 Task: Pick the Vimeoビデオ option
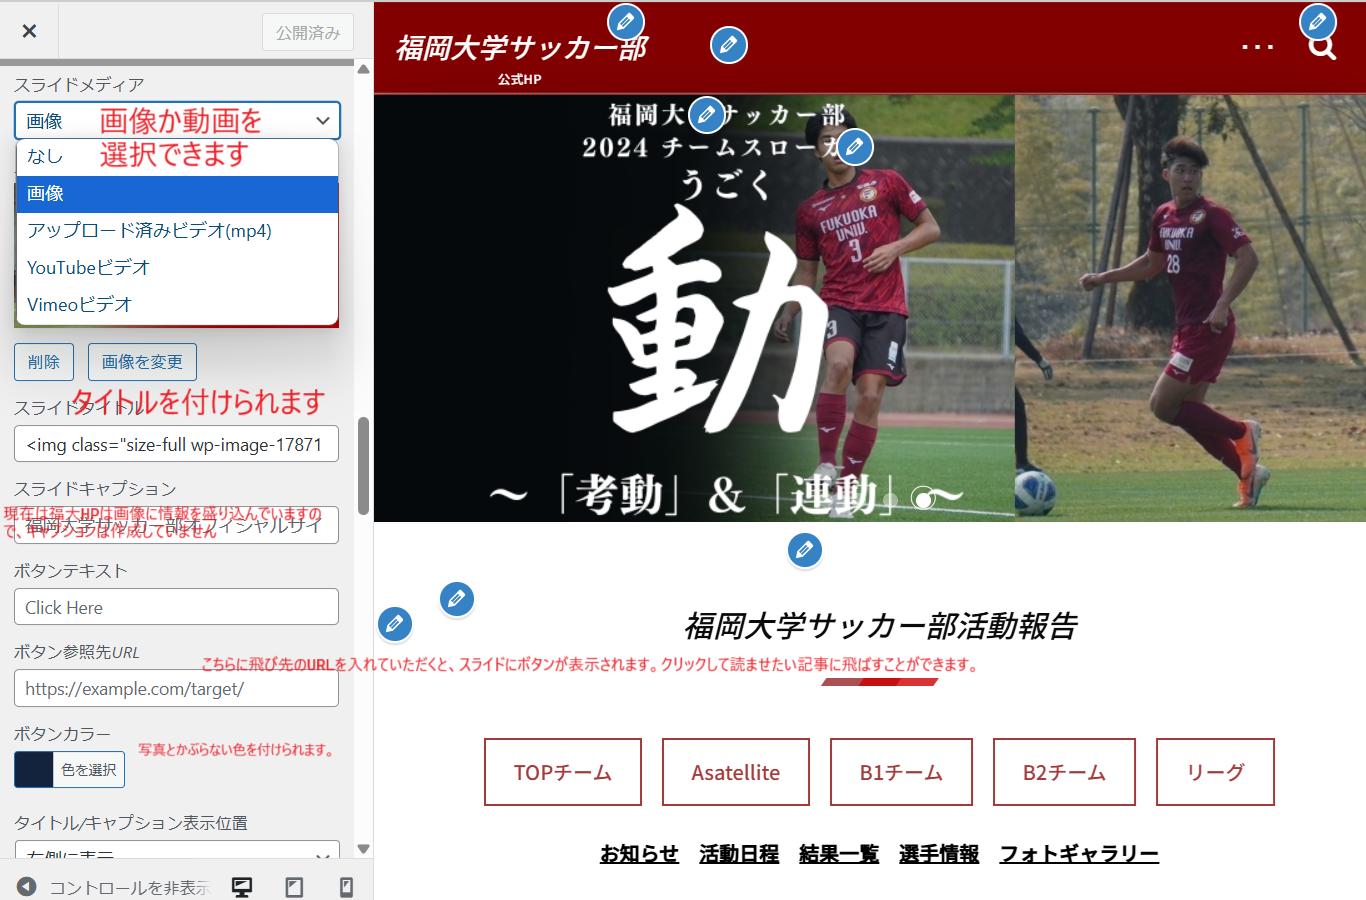coord(177,305)
